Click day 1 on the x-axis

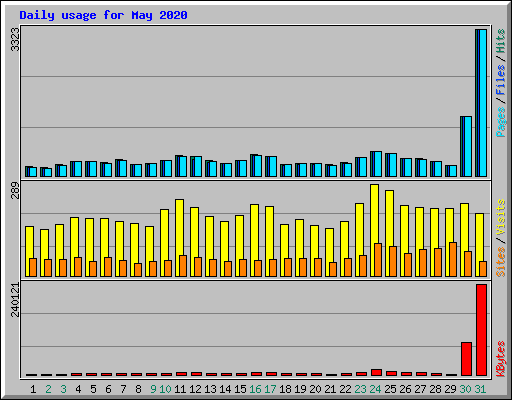(x=33, y=389)
